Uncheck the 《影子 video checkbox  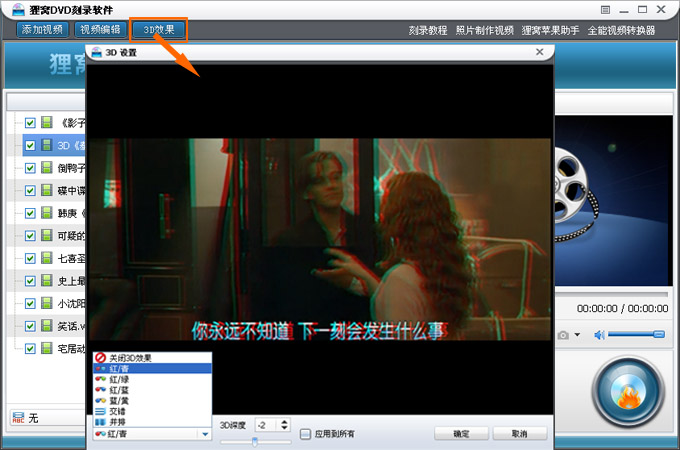coord(30,123)
